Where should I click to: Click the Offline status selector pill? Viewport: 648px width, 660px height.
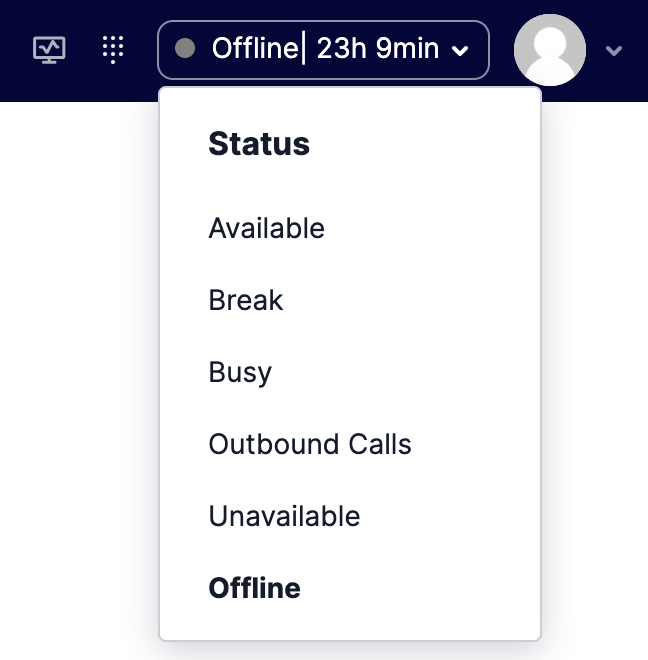click(x=323, y=50)
